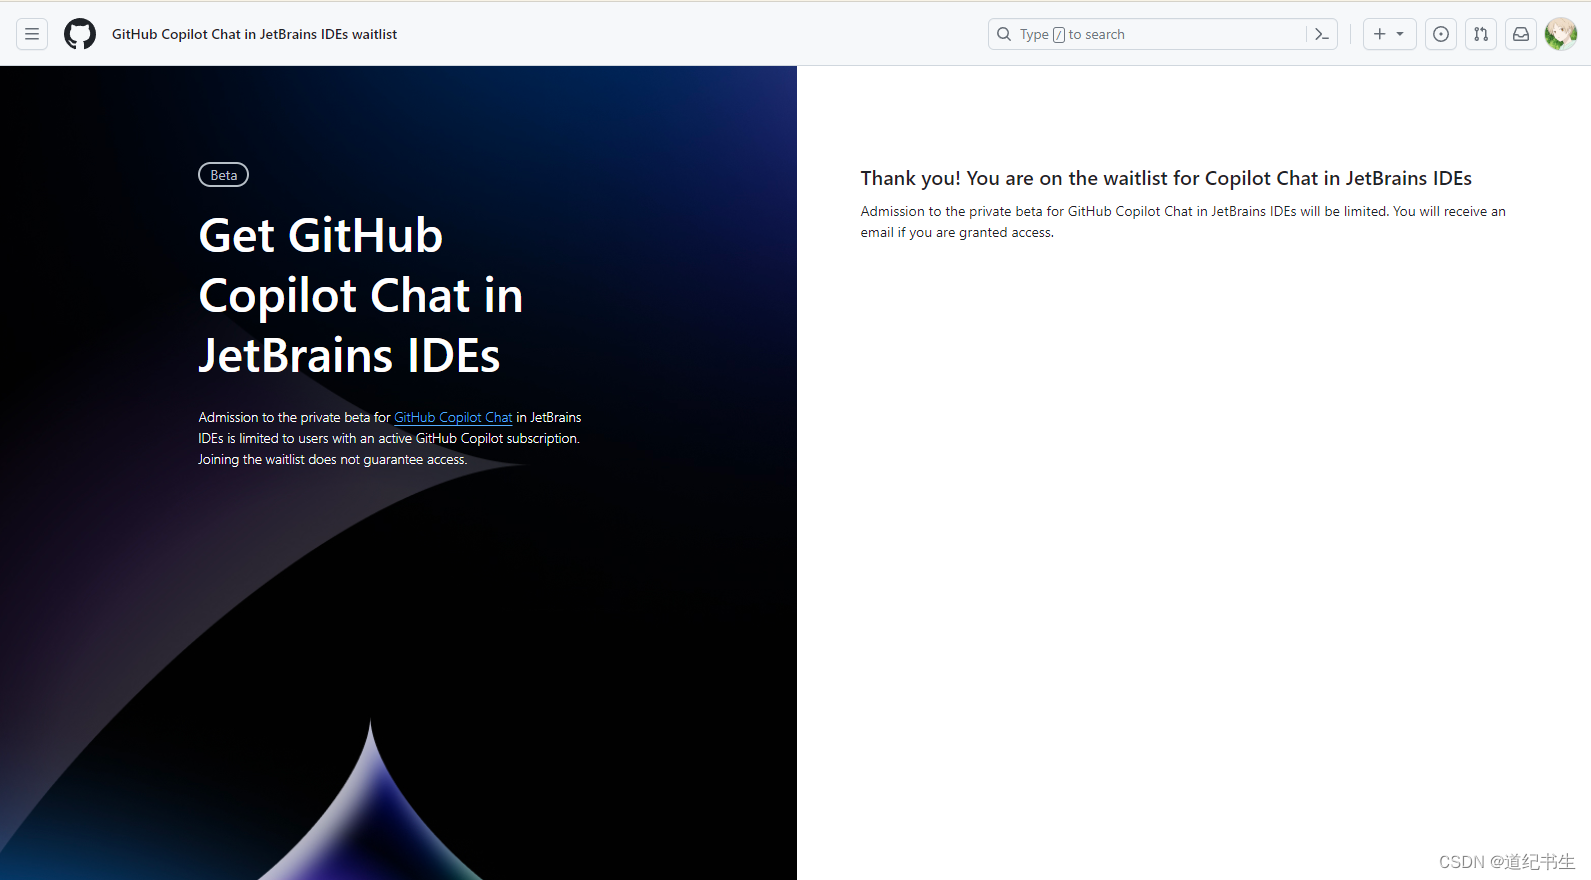Click the text 'Joining the waitlist does not guarantee access.'
This screenshot has height=880, width=1591.
333,460
